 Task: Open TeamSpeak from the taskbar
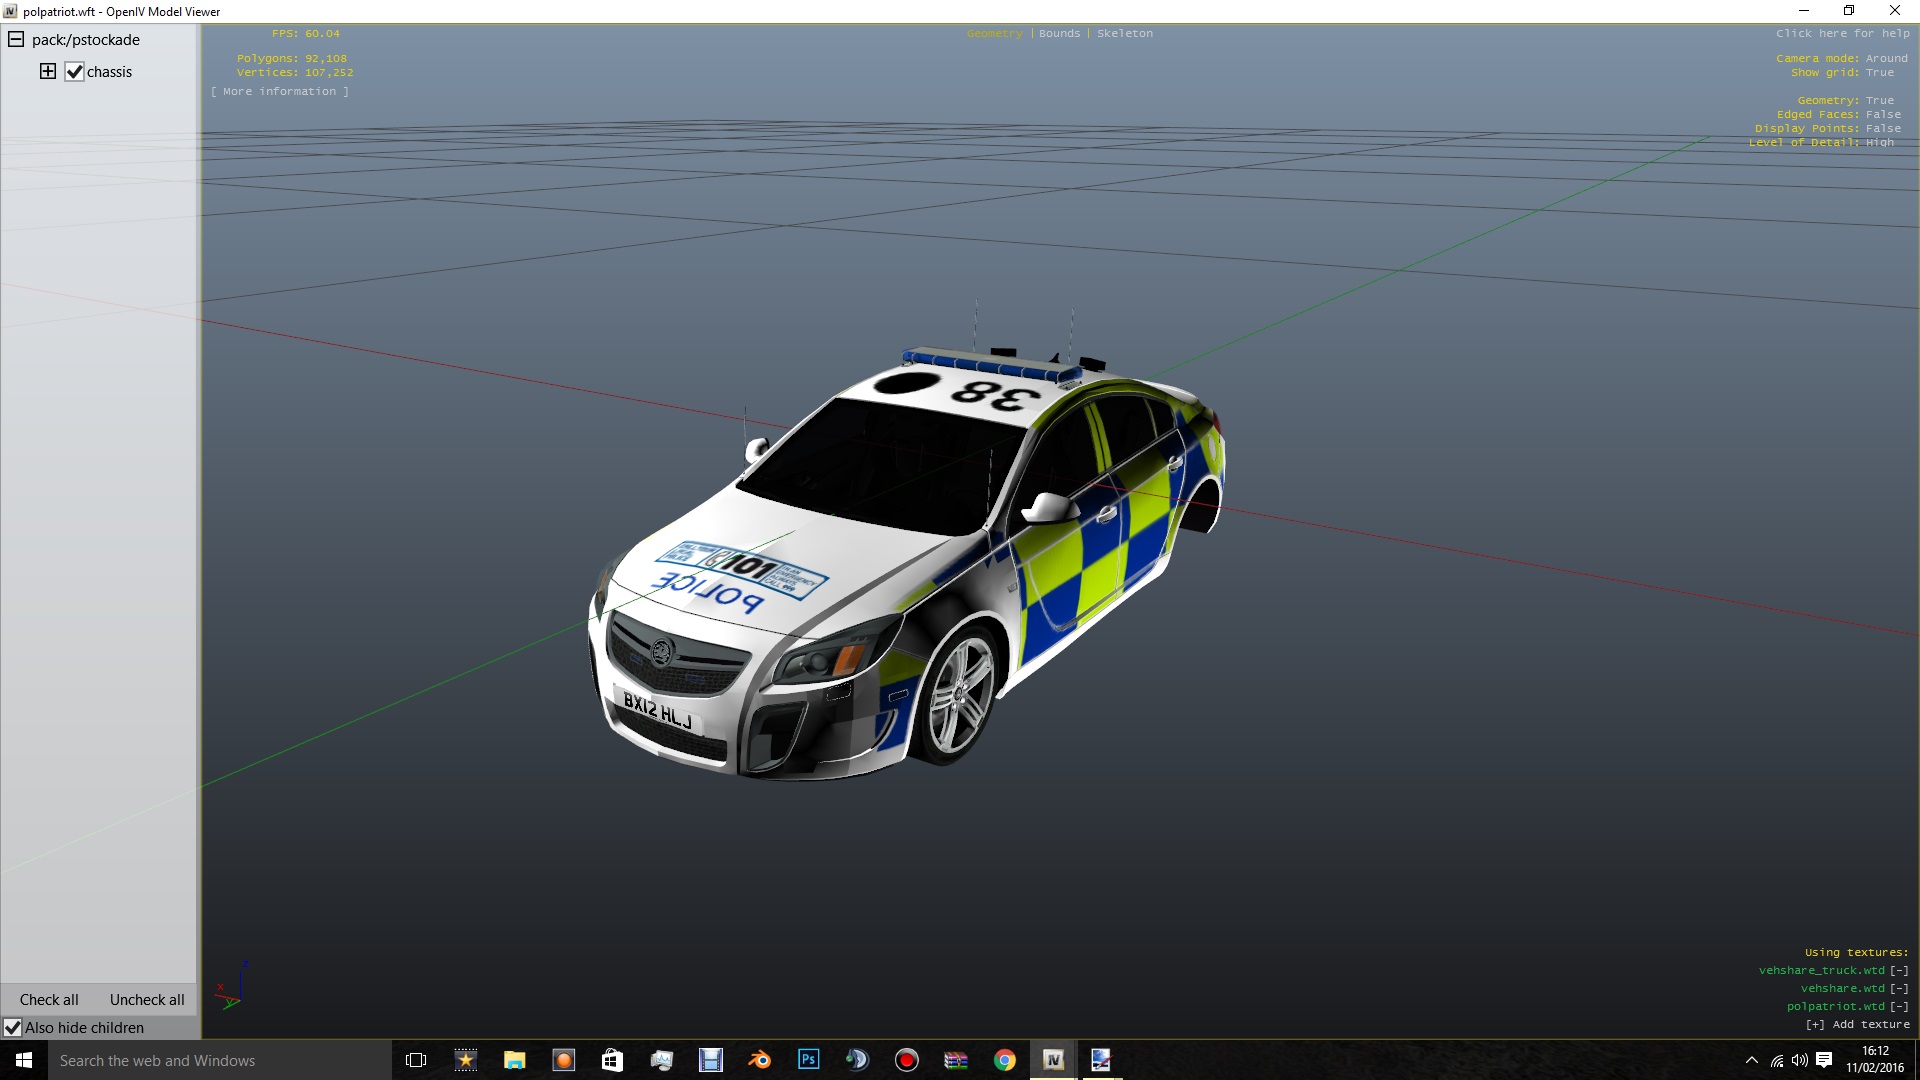click(858, 1060)
